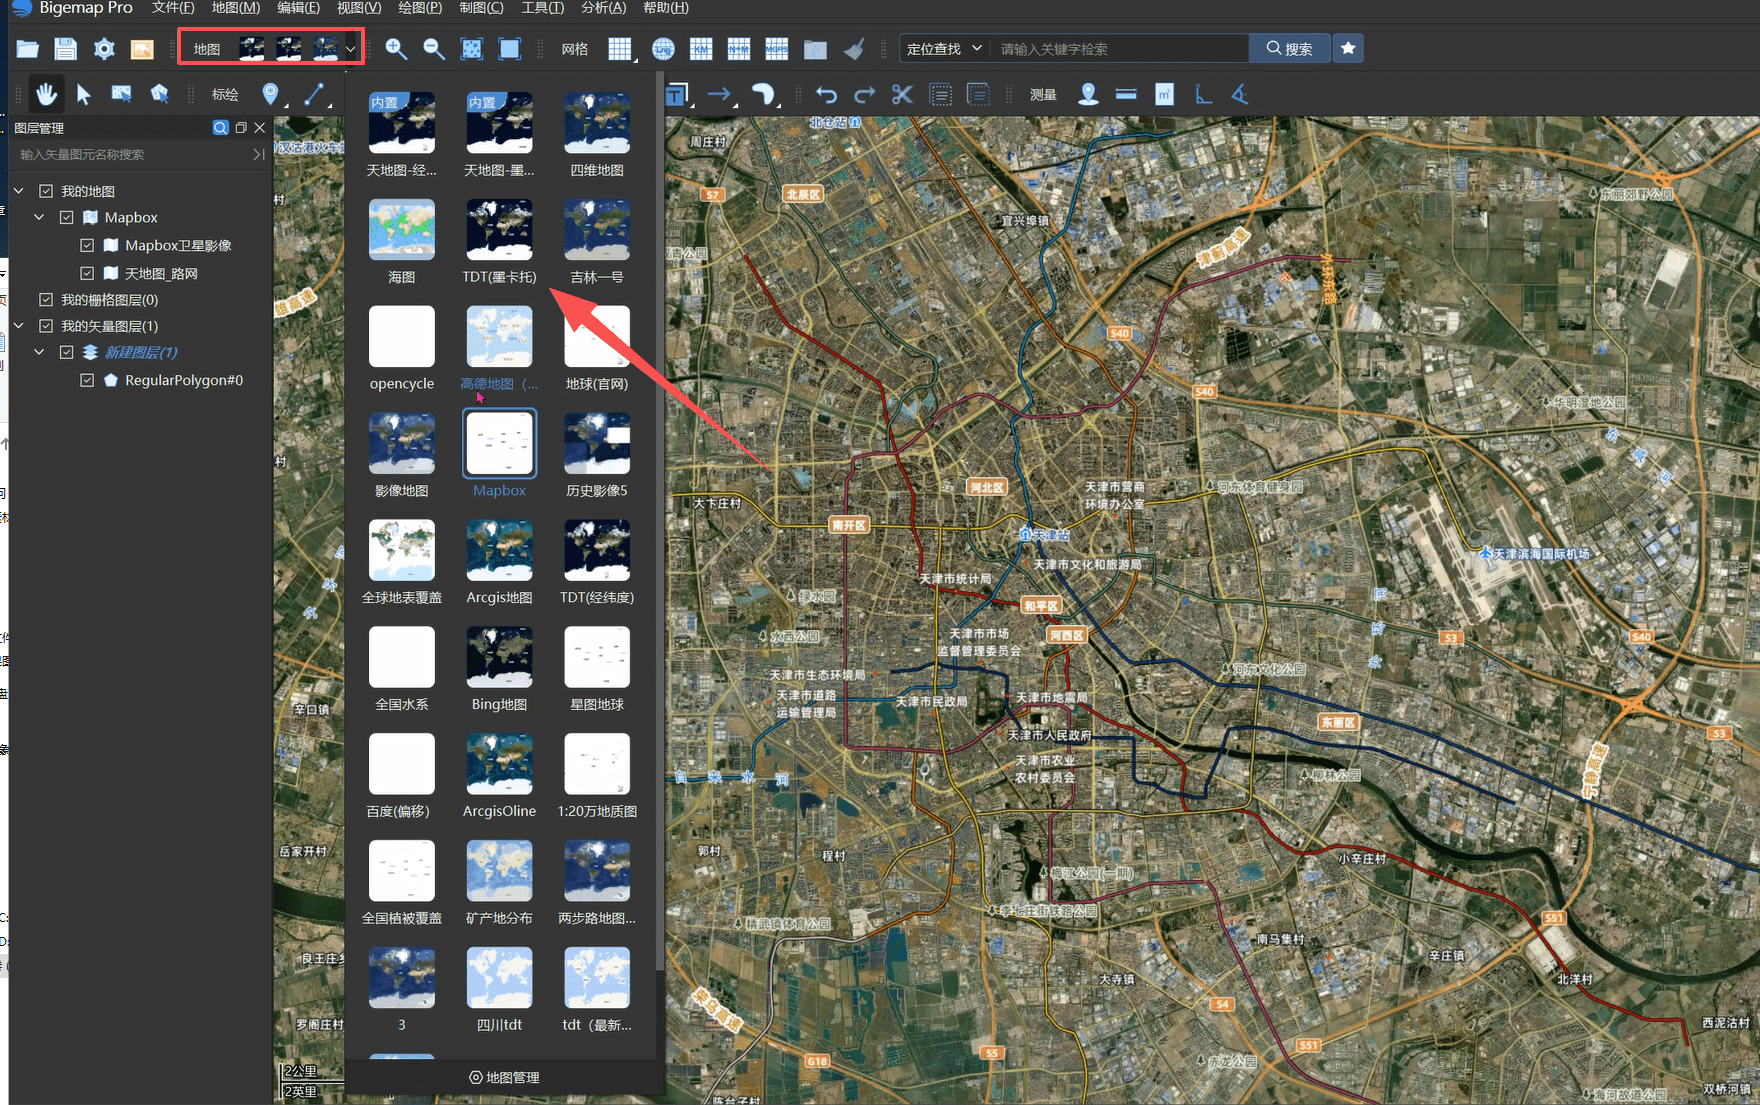
Task: Click the zoom in magnifier
Action: pyautogui.click(x=396, y=49)
